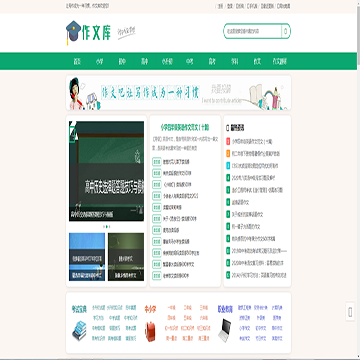Open the 一年级 link in orange section
The height and width of the screenshot is (360, 360).
(x=171, y=308)
